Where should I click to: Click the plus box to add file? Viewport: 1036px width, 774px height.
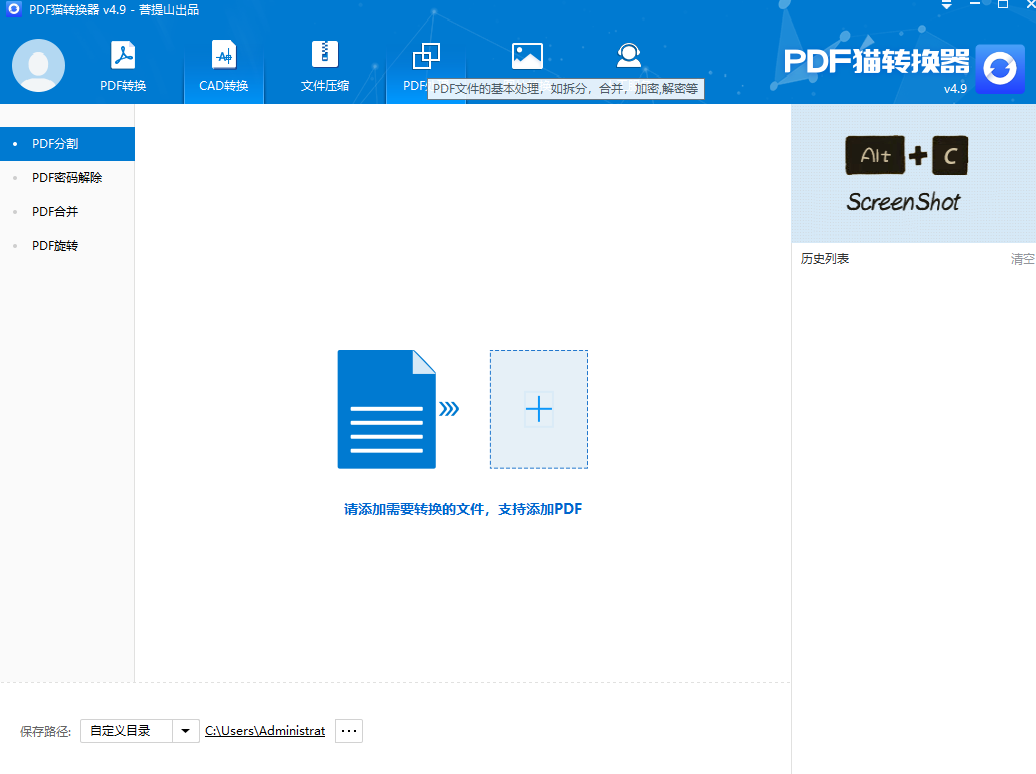[538, 409]
